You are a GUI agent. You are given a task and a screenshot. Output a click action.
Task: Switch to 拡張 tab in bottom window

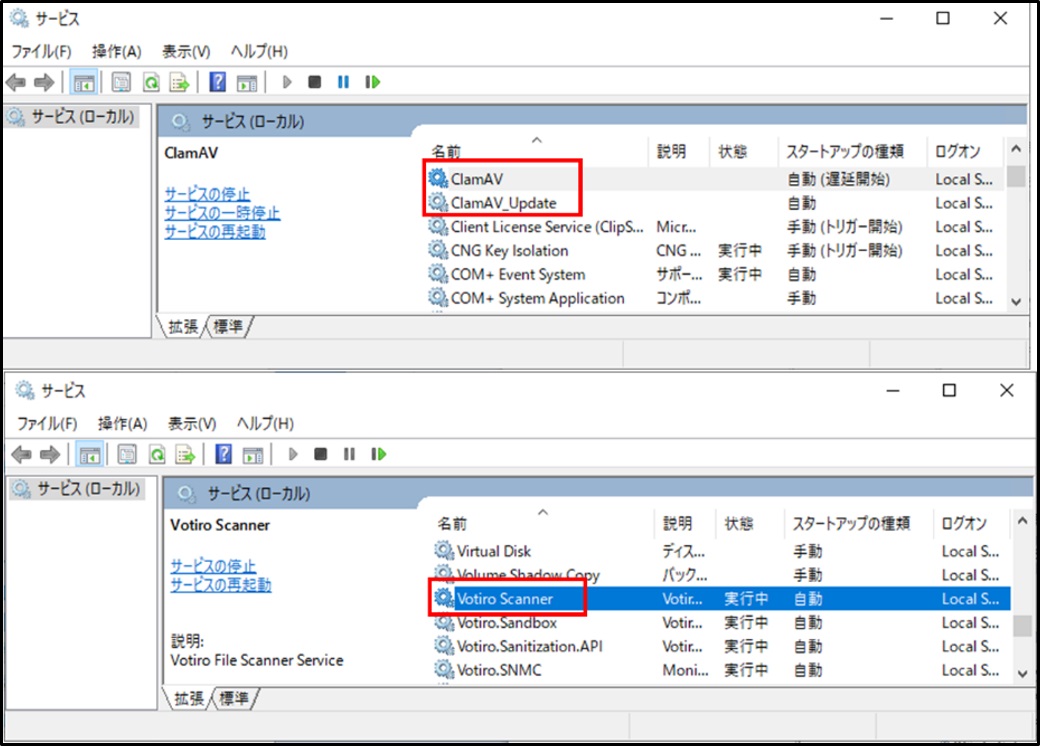pos(188,698)
